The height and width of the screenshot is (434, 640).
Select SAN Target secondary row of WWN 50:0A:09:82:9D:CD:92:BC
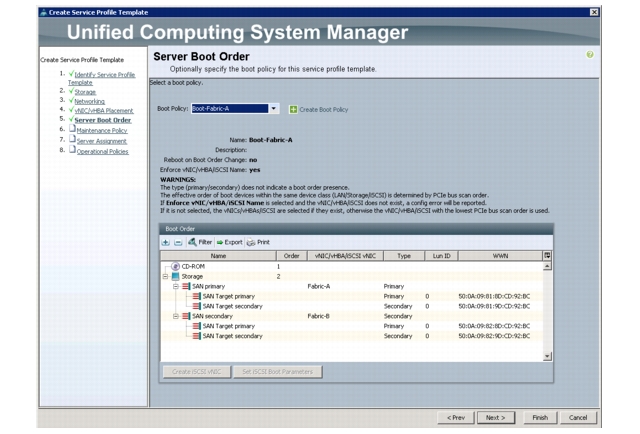pyautogui.click(x=352, y=336)
